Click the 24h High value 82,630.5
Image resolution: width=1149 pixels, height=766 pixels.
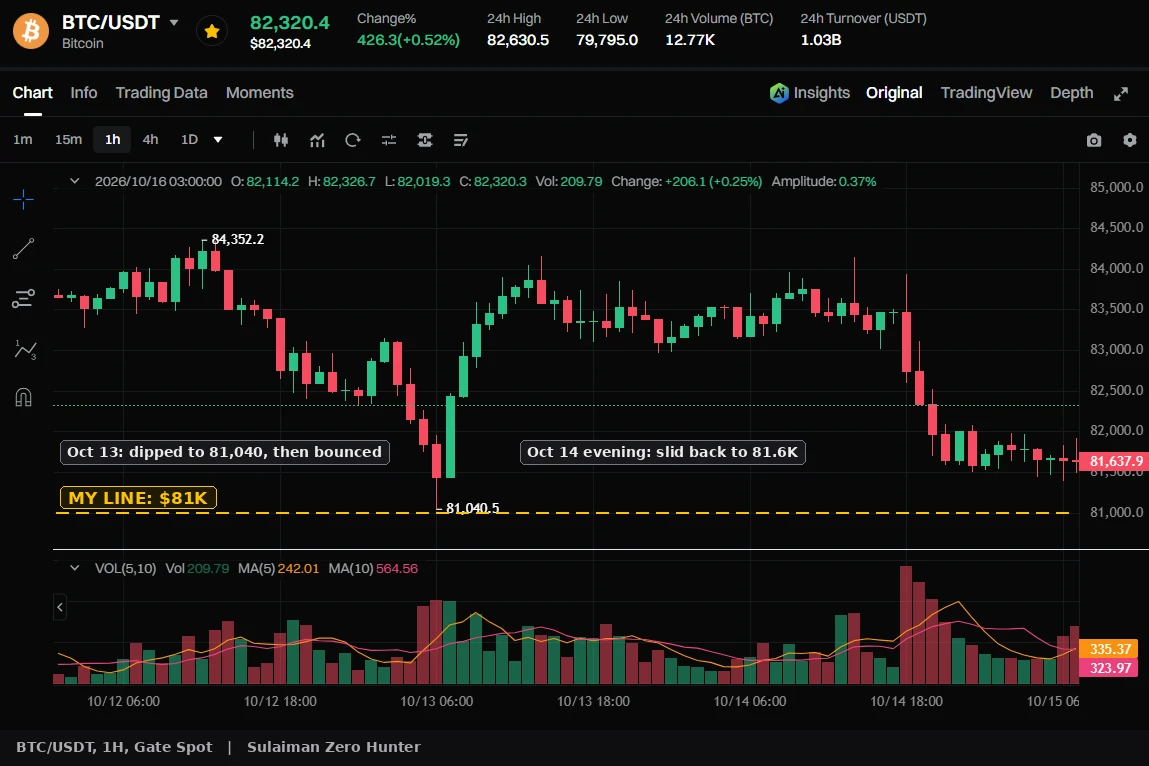pyautogui.click(x=518, y=40)
